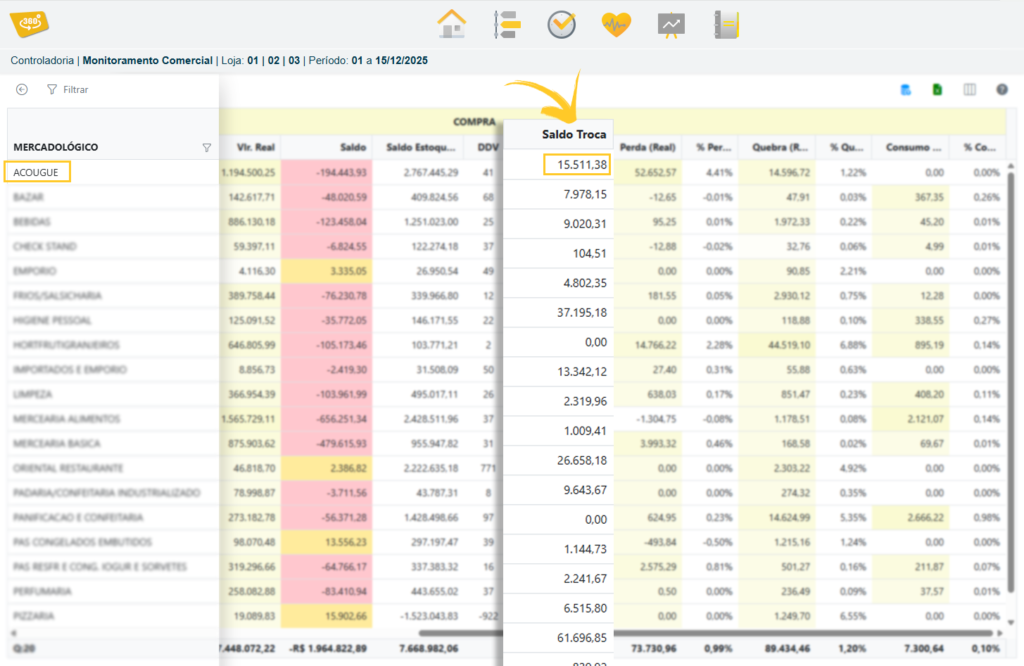
Task: Click the workflow tree diagram icon
Action: coord(506,24)
